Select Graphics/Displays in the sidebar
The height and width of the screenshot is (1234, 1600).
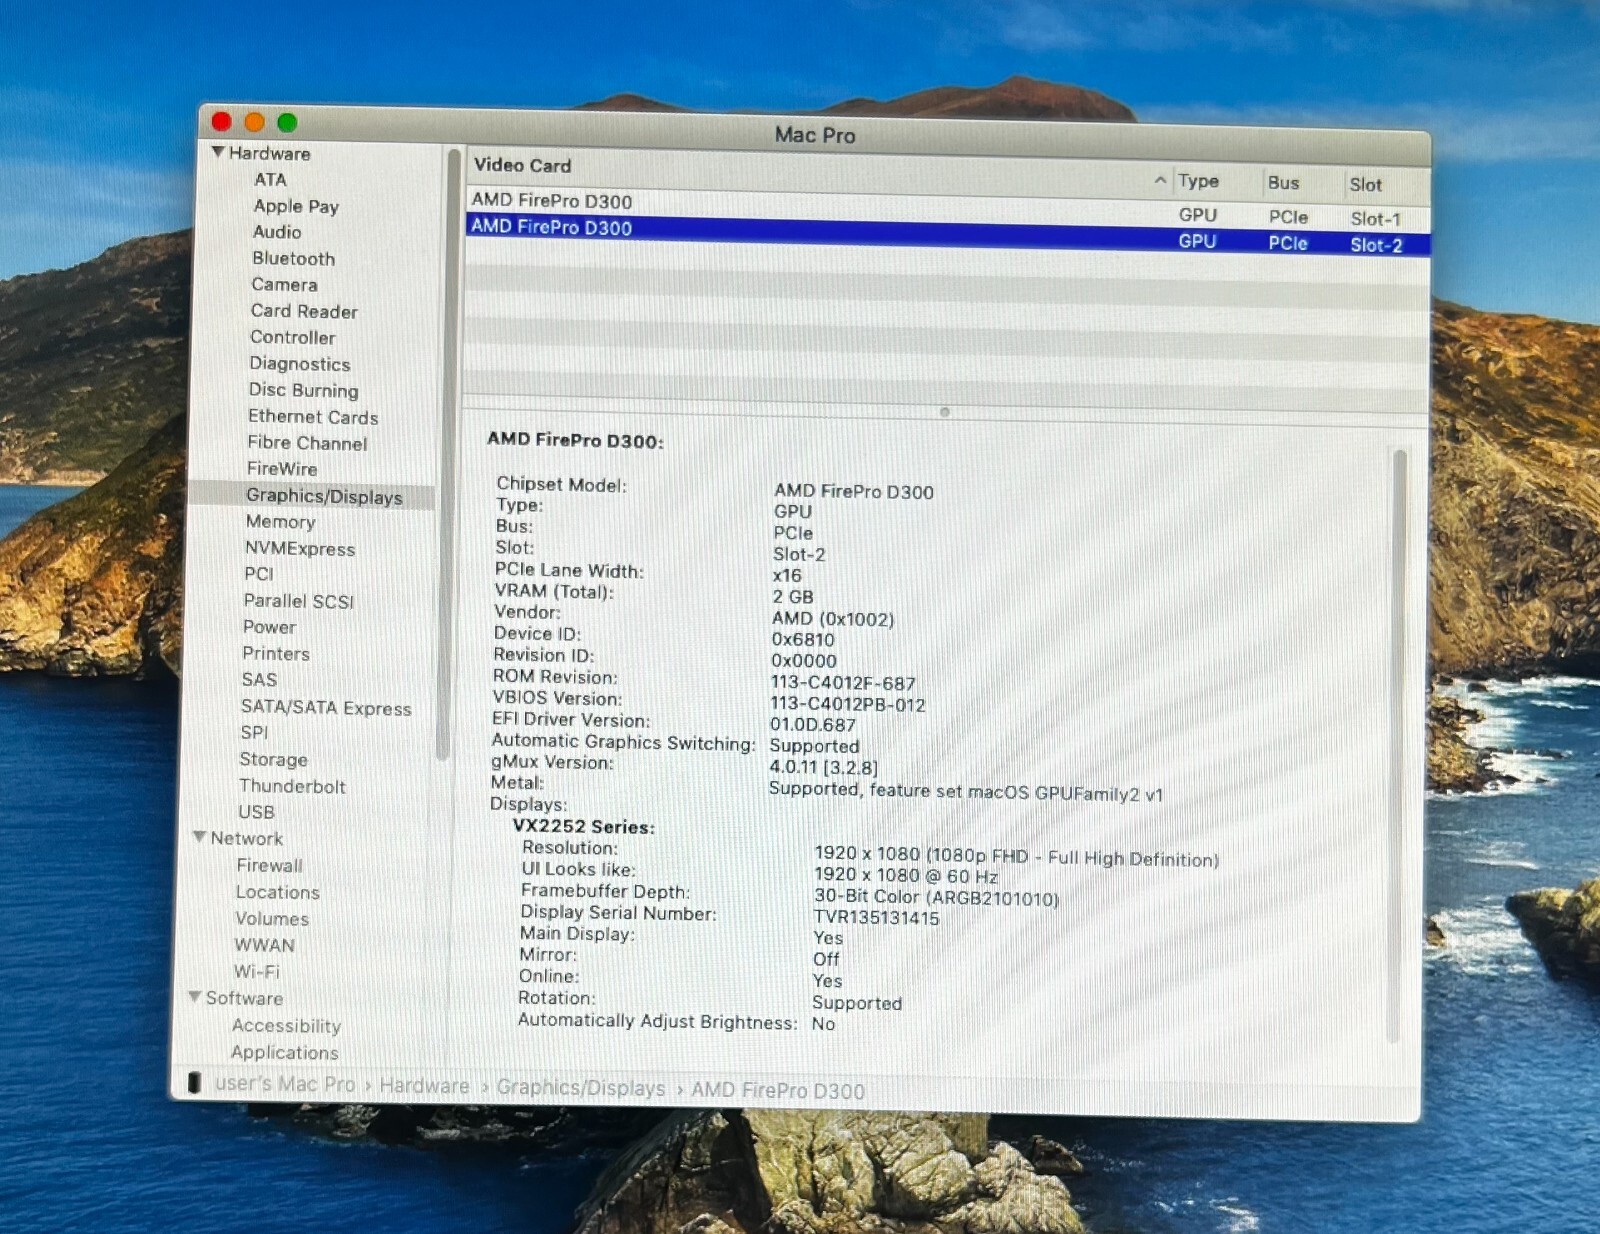(324, 496)
